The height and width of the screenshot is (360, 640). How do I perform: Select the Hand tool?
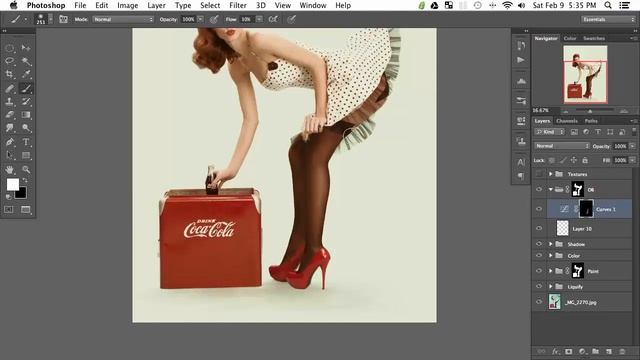[10, 169]
